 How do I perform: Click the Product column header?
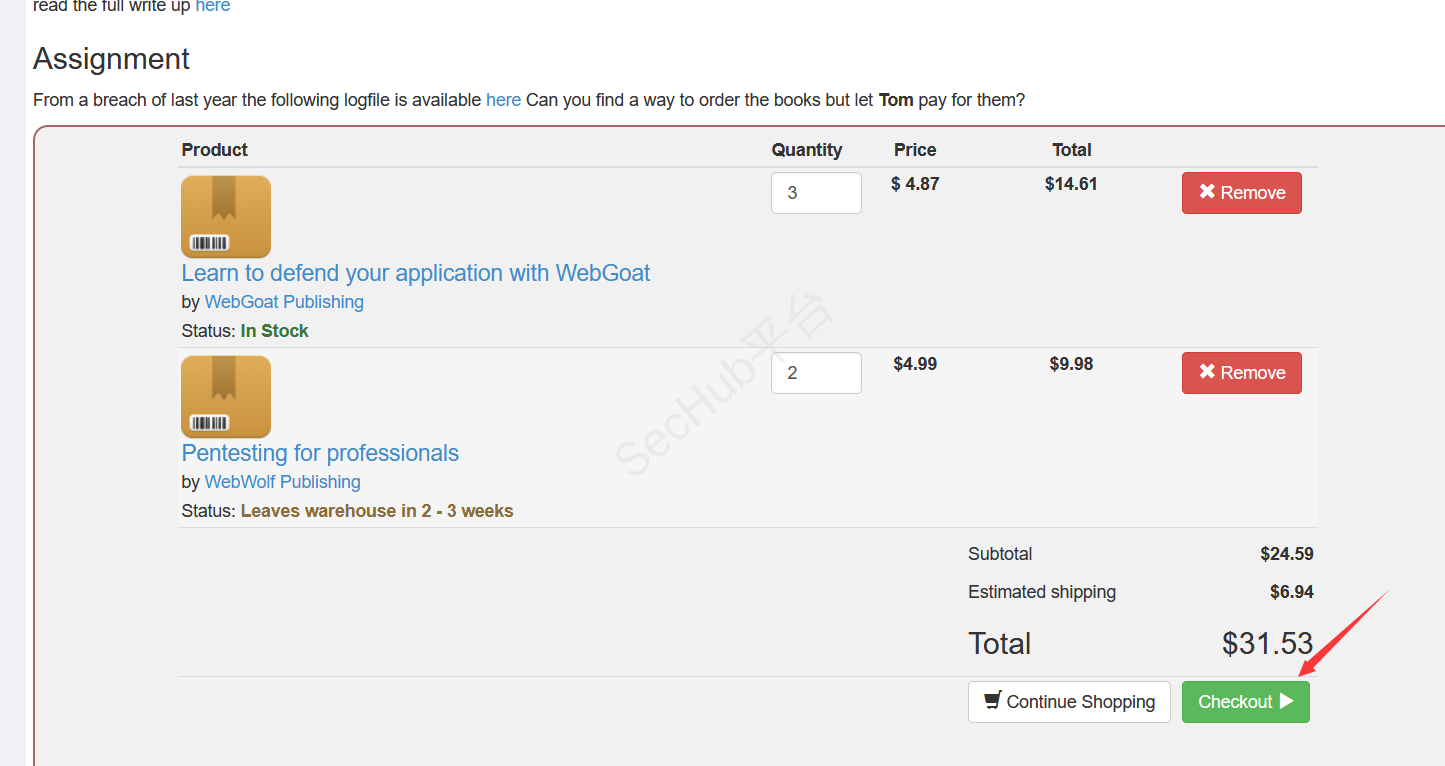tap(215, 150)
